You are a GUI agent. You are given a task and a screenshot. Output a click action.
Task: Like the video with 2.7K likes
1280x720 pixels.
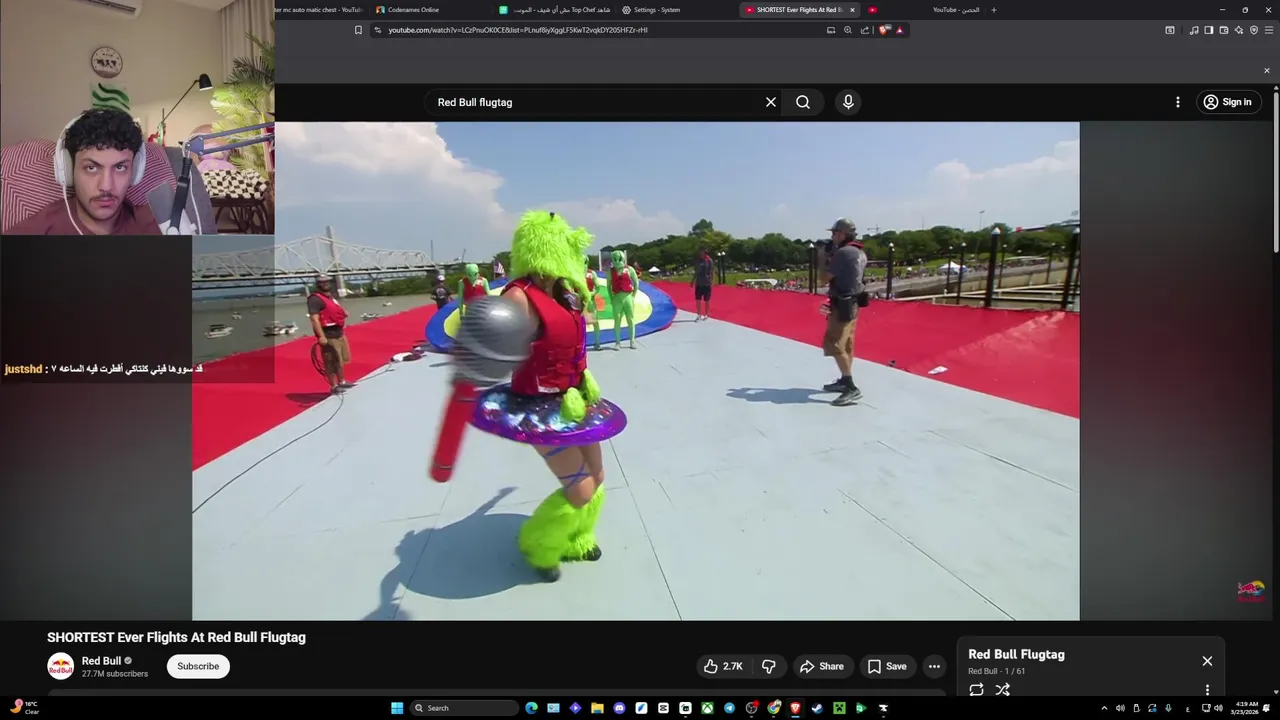coord(722,667)
